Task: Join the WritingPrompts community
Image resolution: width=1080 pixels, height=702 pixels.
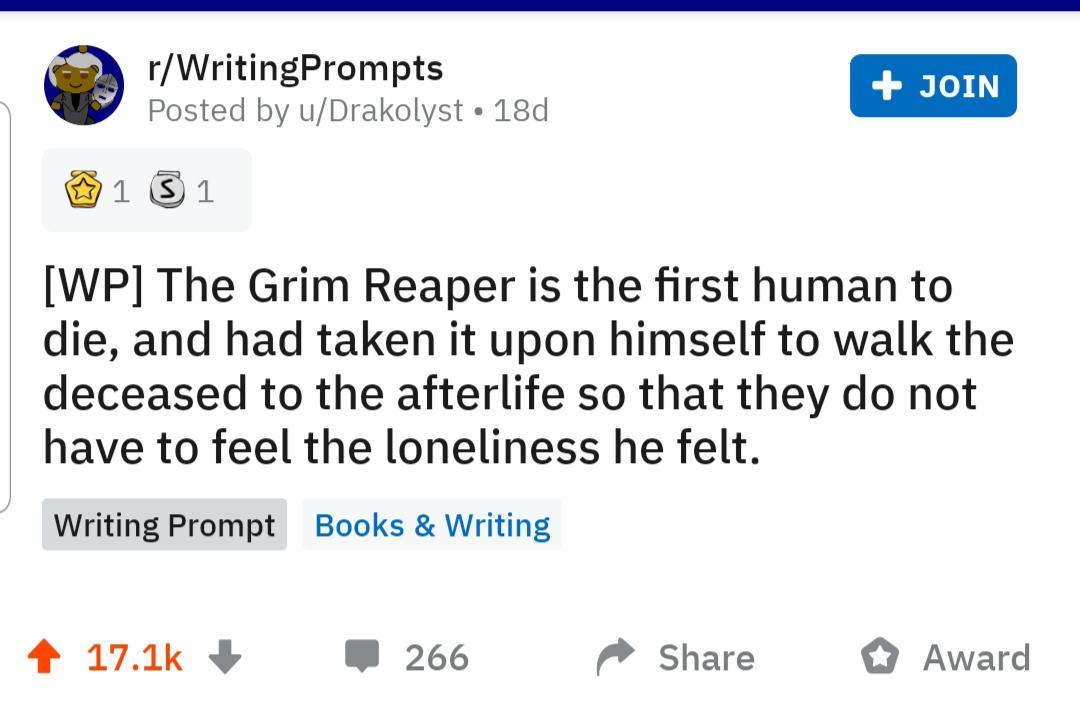Action: pos(933,86)
